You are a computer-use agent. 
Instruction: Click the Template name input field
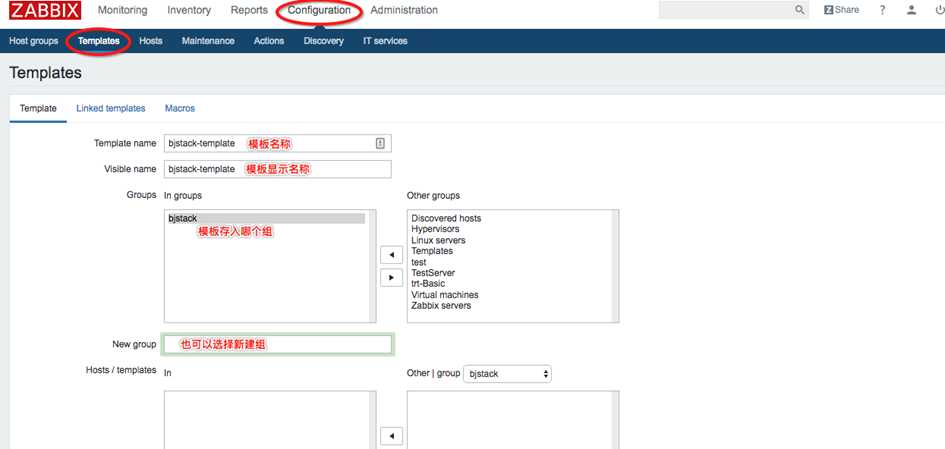[278, 143]
